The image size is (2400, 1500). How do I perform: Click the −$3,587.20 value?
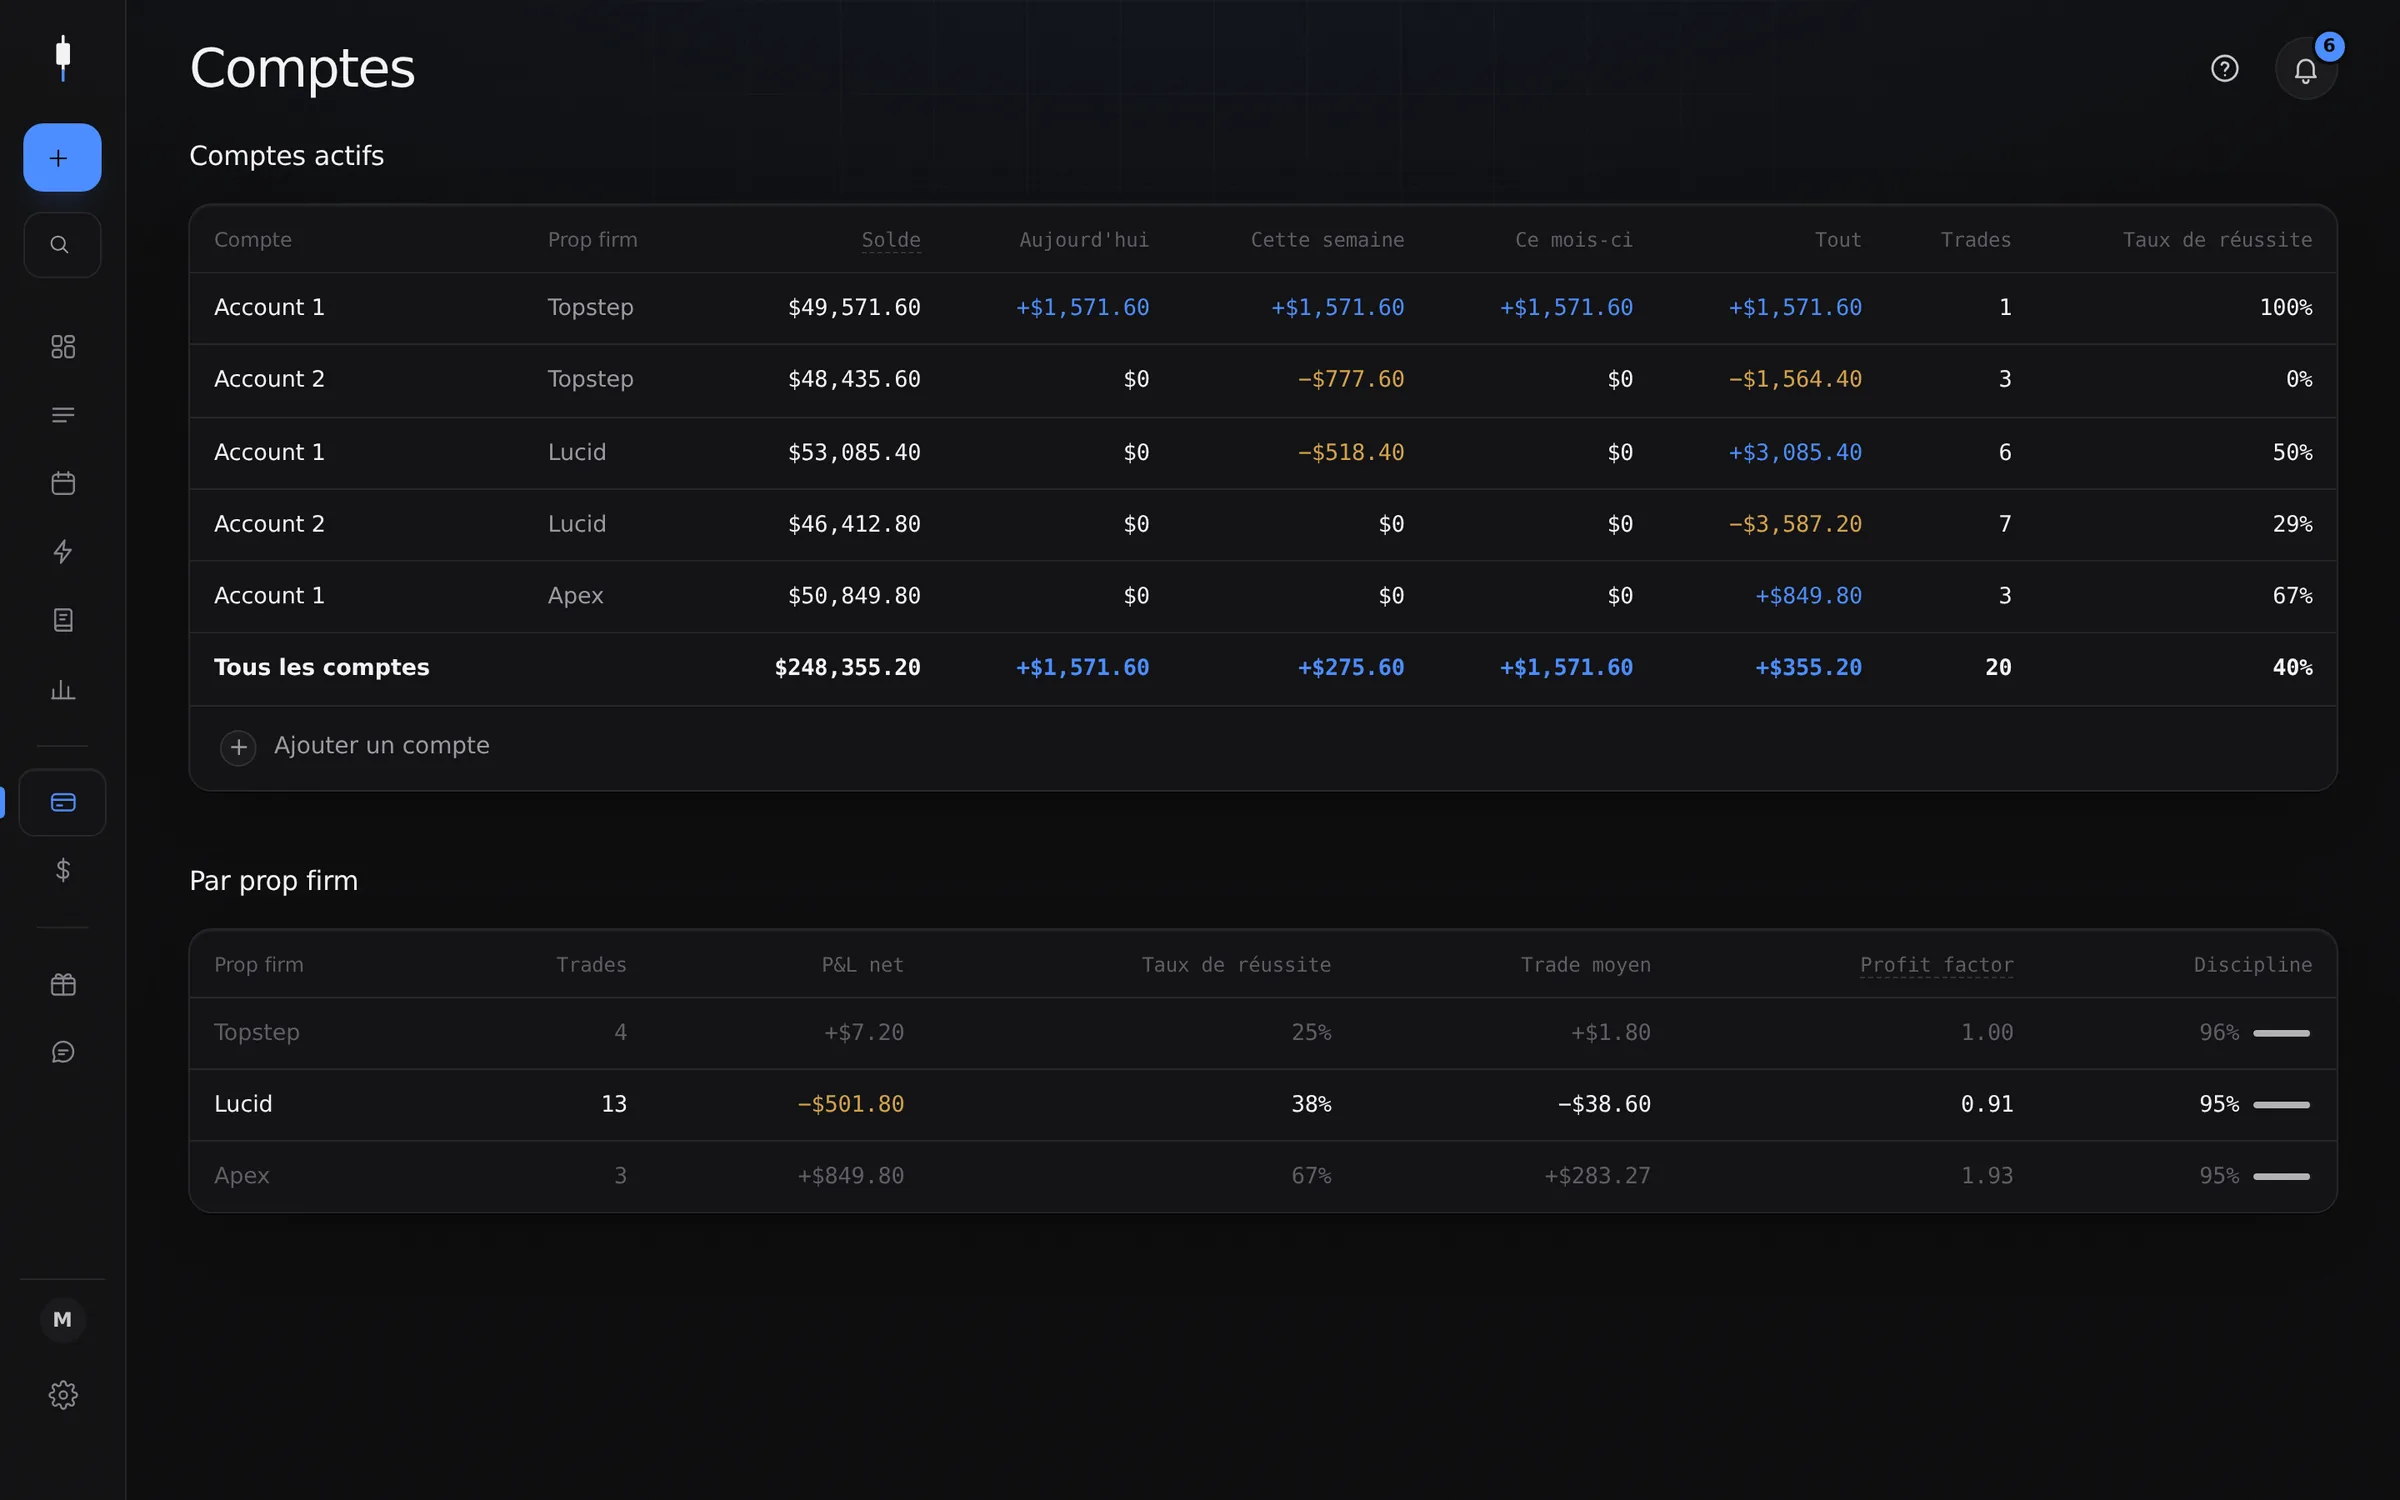[x=1795, y=524]
